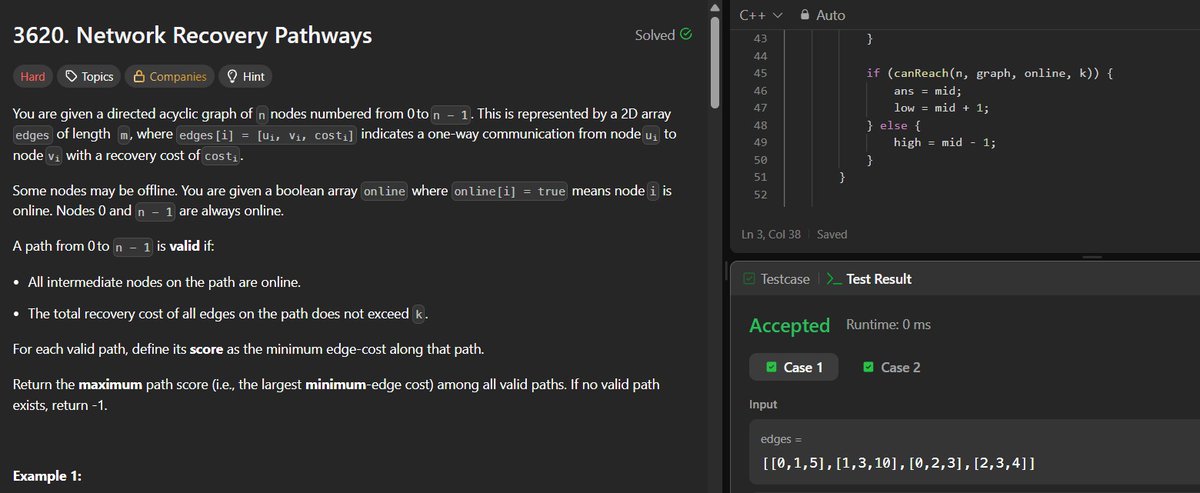This screenshot has height=493, width=1200.
Task: Click the sentence ending with return -1
Action: (336, 394)
